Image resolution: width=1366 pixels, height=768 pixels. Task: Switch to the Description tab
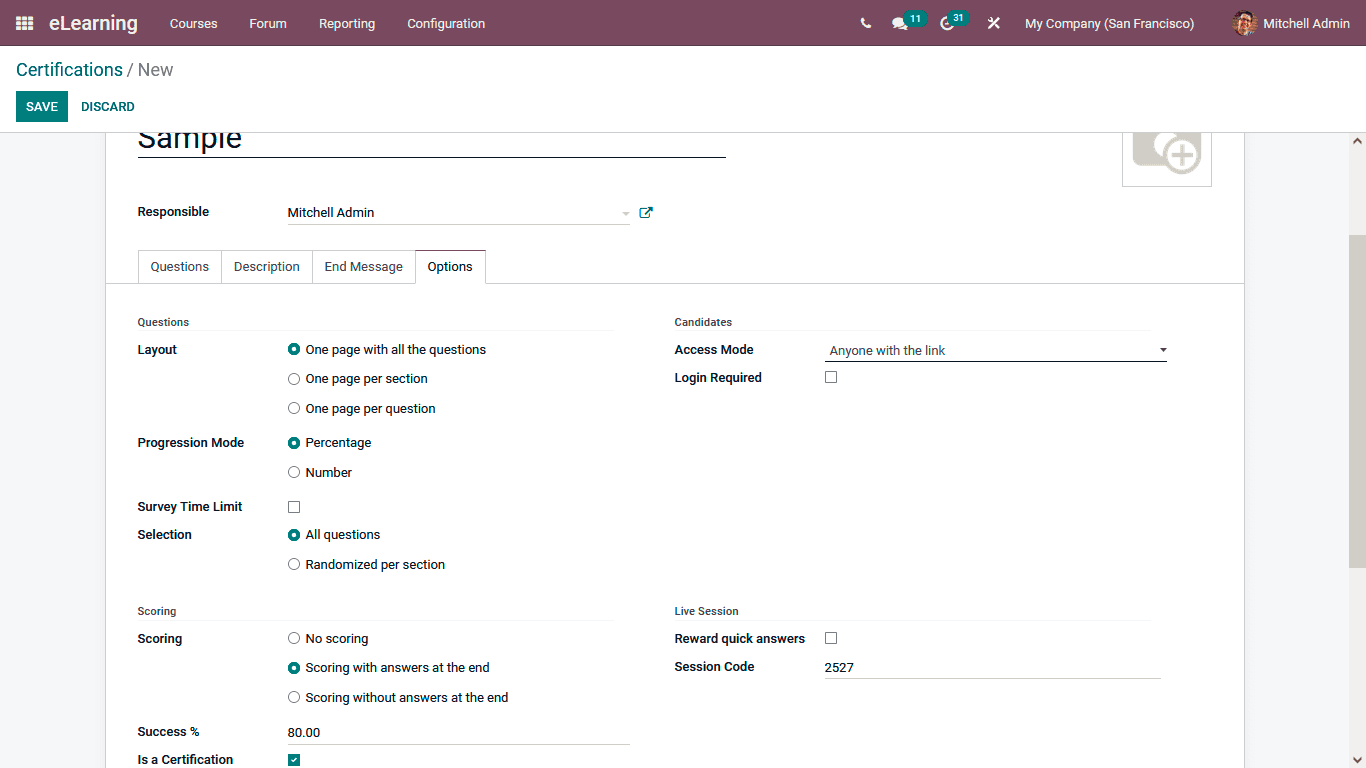point(266,266)
